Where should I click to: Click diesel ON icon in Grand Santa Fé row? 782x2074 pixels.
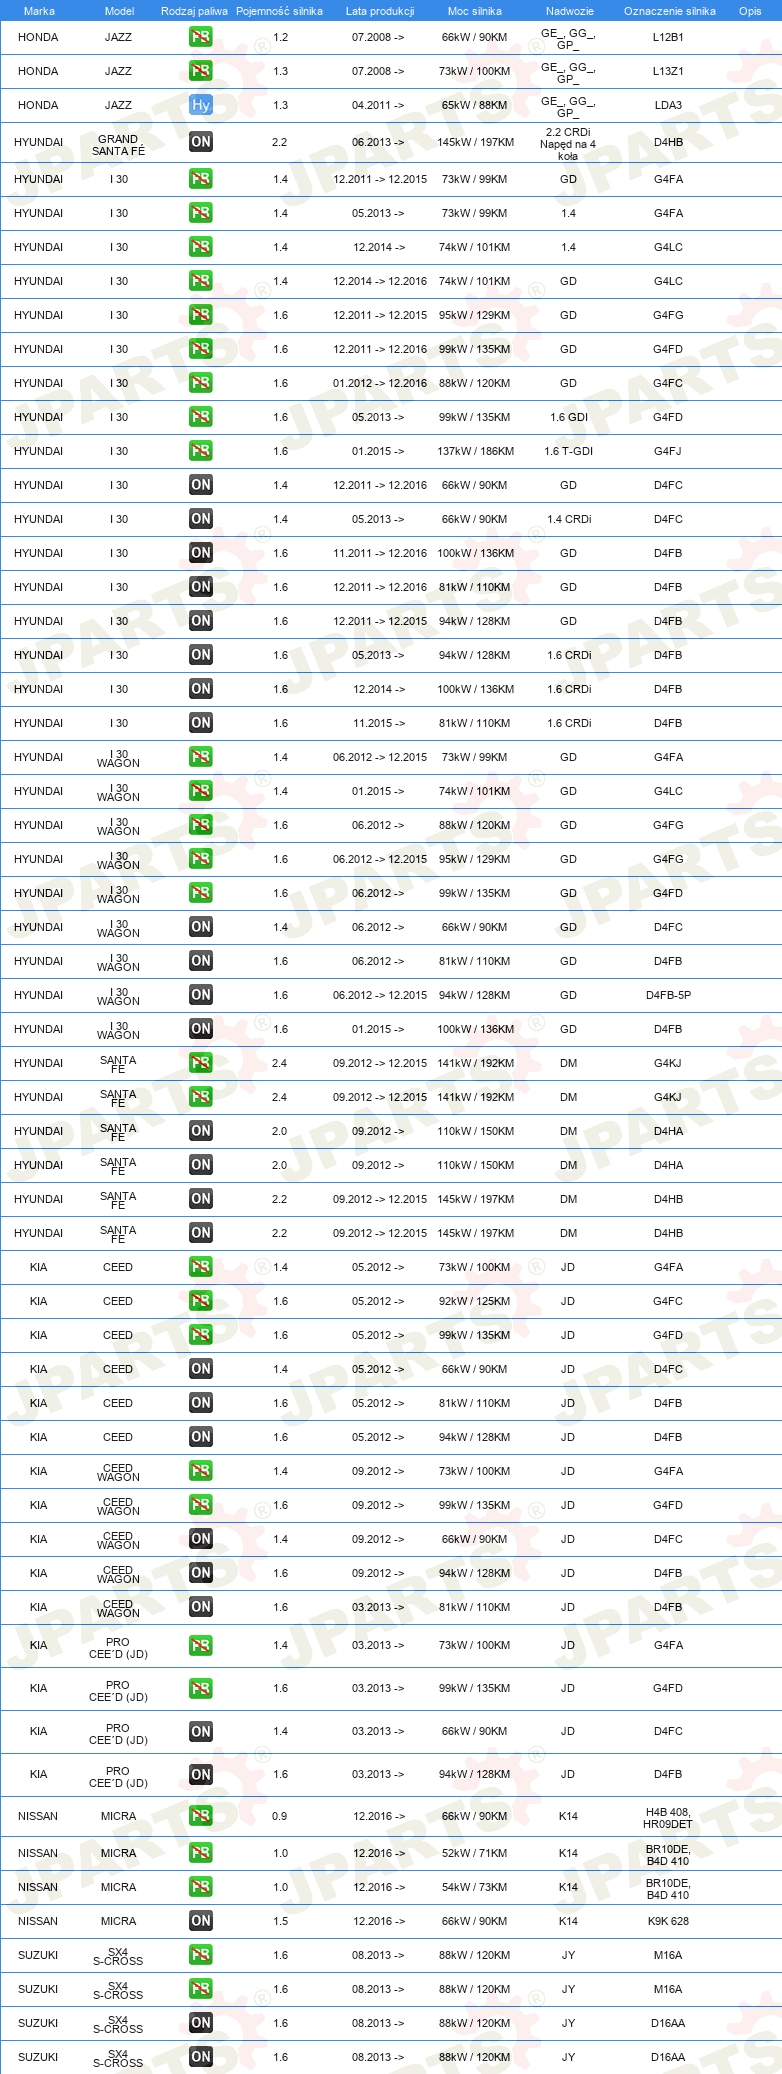(201, 142)
